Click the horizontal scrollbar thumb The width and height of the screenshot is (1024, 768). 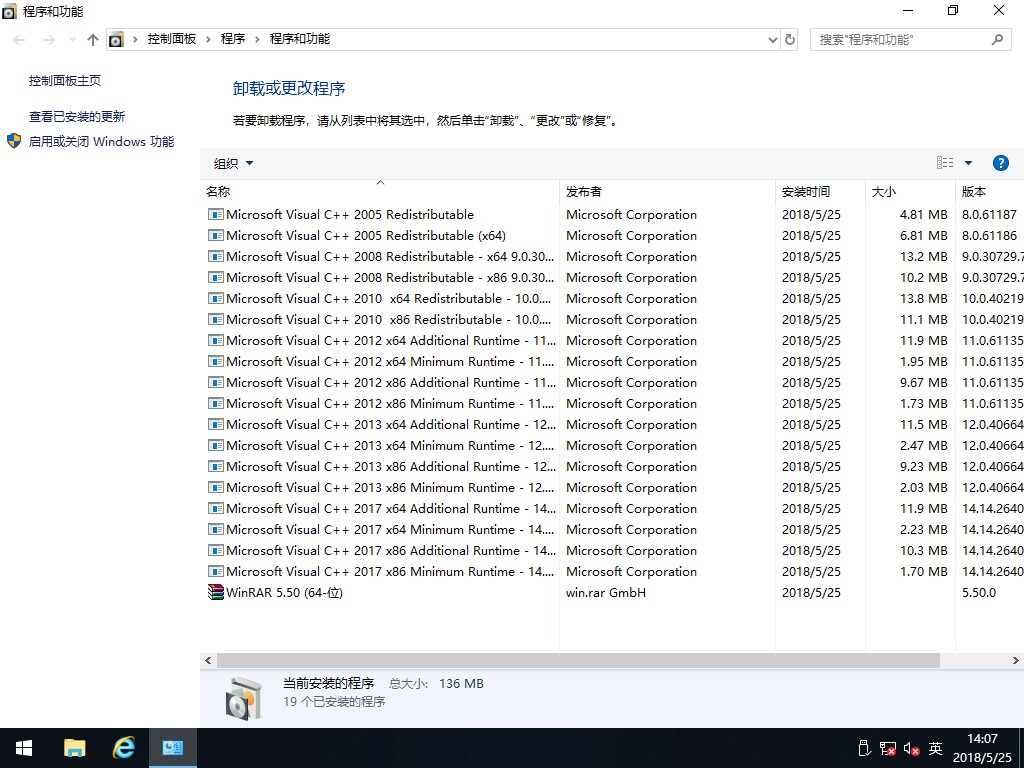pos(578,660)
